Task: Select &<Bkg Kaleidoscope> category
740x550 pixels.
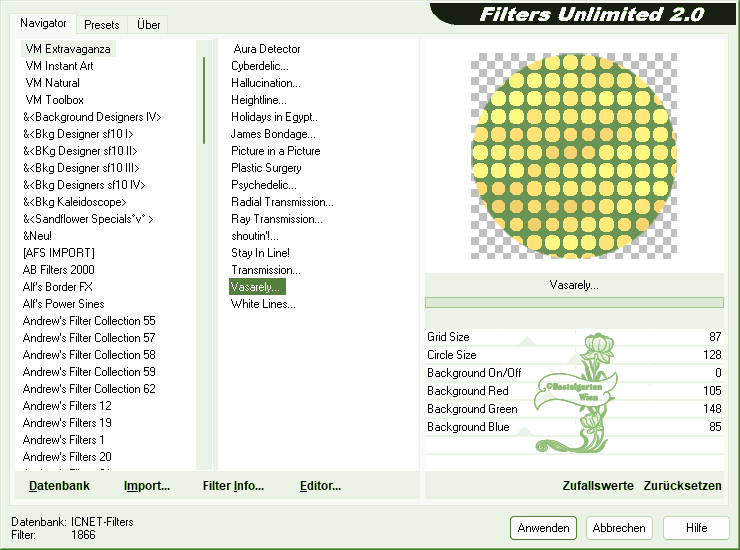Action: (x=75, y=202)
